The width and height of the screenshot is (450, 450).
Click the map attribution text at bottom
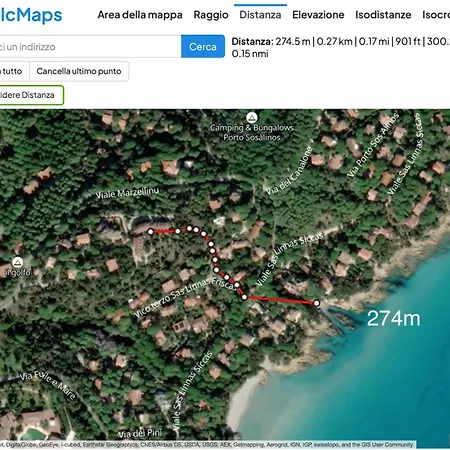click(207, 445)
